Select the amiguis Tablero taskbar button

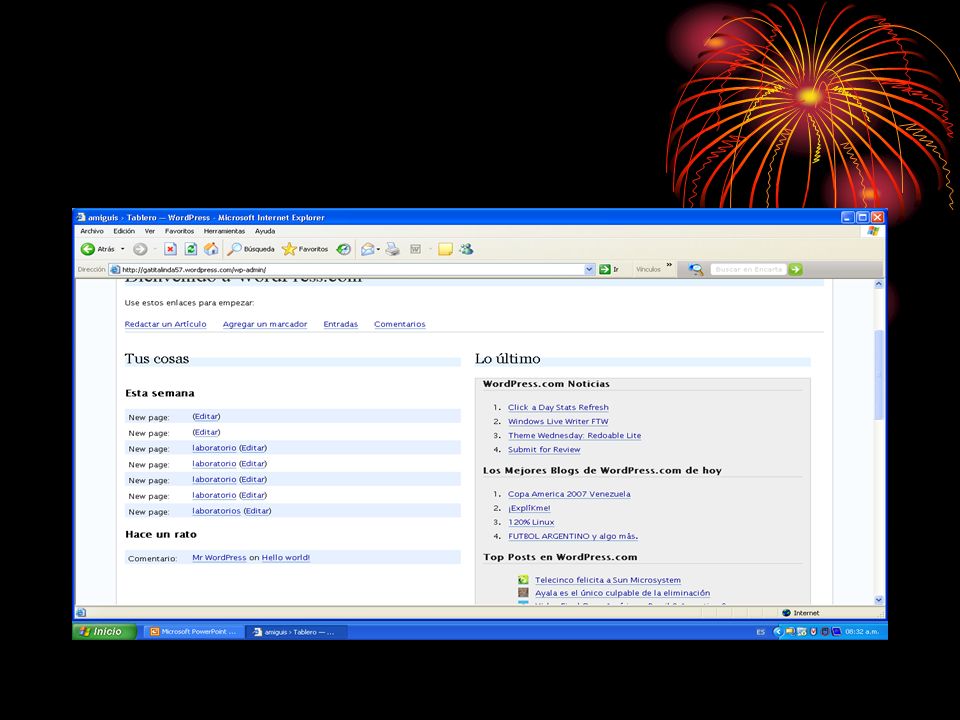point(296,632)
